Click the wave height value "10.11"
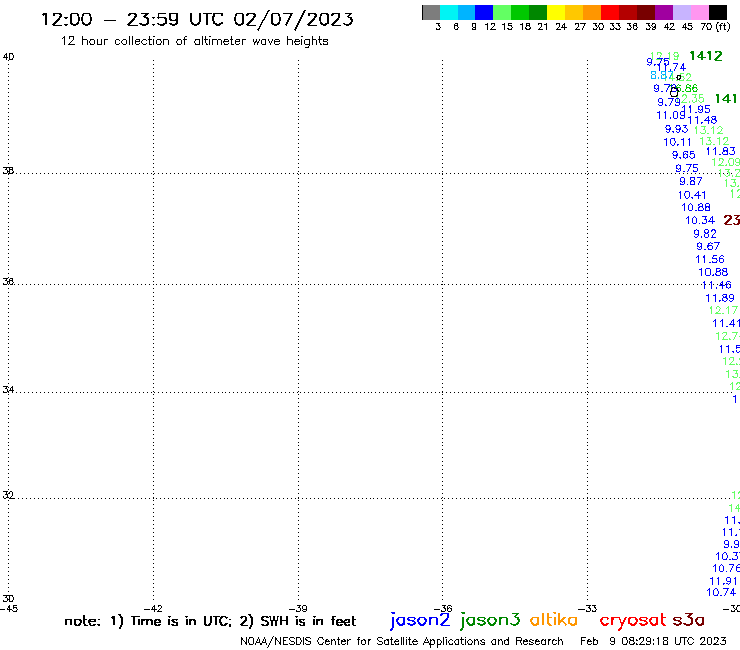The height and width of the screenshot is (650, 740). click(x=677, y=142)
